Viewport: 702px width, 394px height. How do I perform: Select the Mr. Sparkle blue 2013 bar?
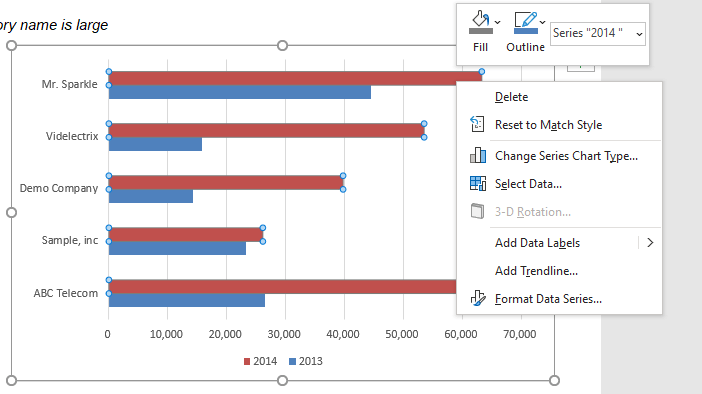(x=240, y=92)
